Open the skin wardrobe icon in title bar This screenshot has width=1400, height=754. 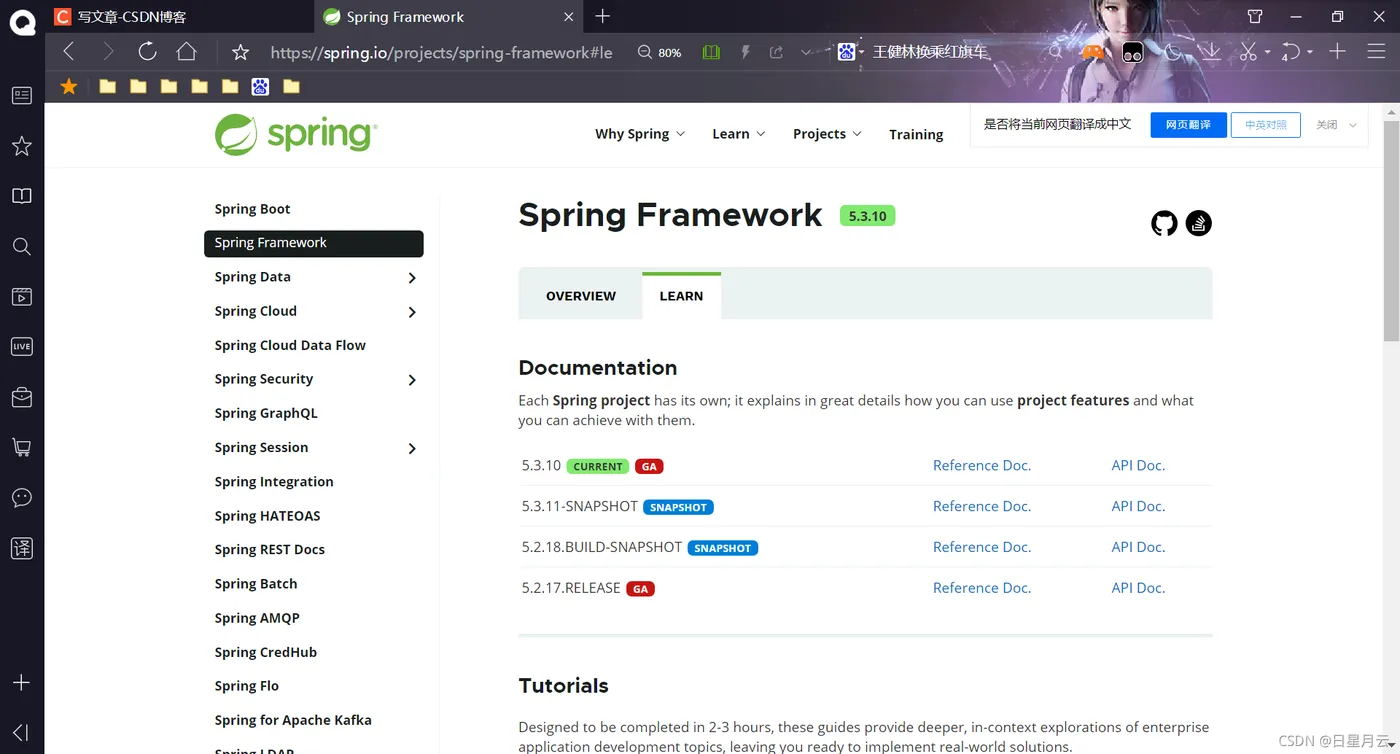[x=1255, y=17]
